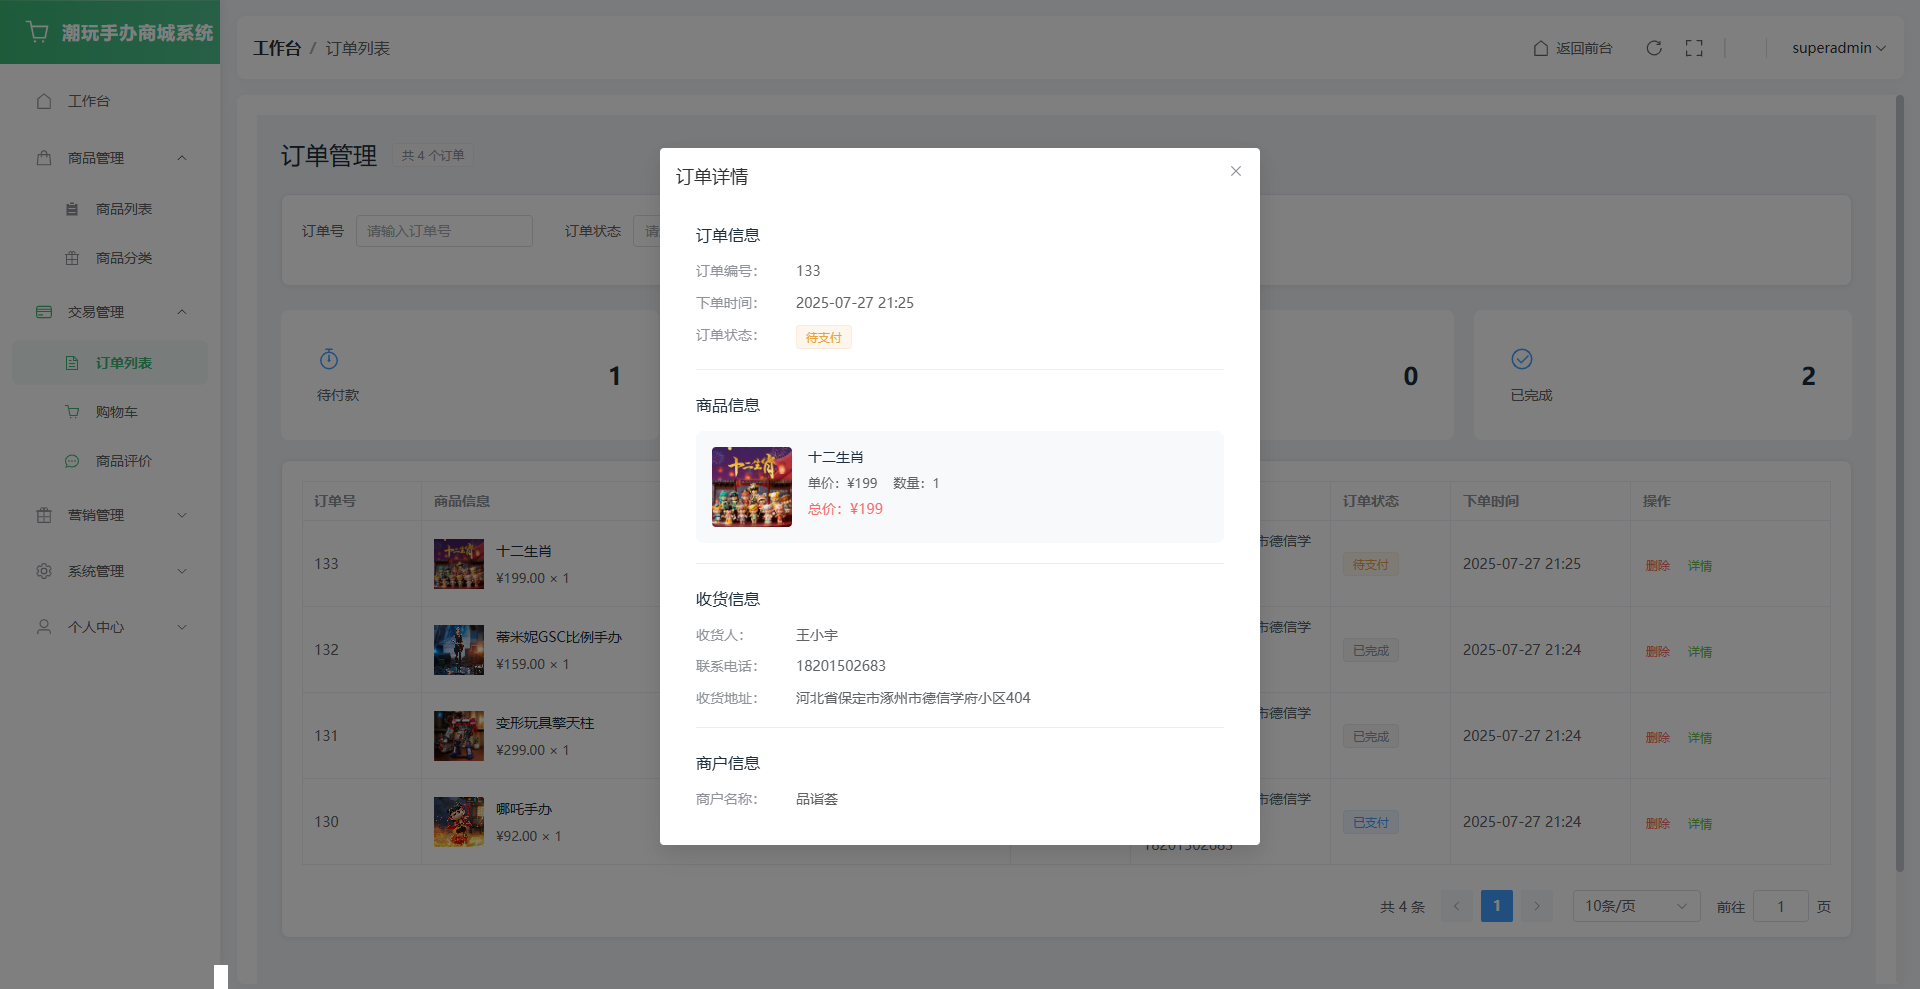Go to 商品列表 in sidebar

pyautogui.click(x=123, y=209)
